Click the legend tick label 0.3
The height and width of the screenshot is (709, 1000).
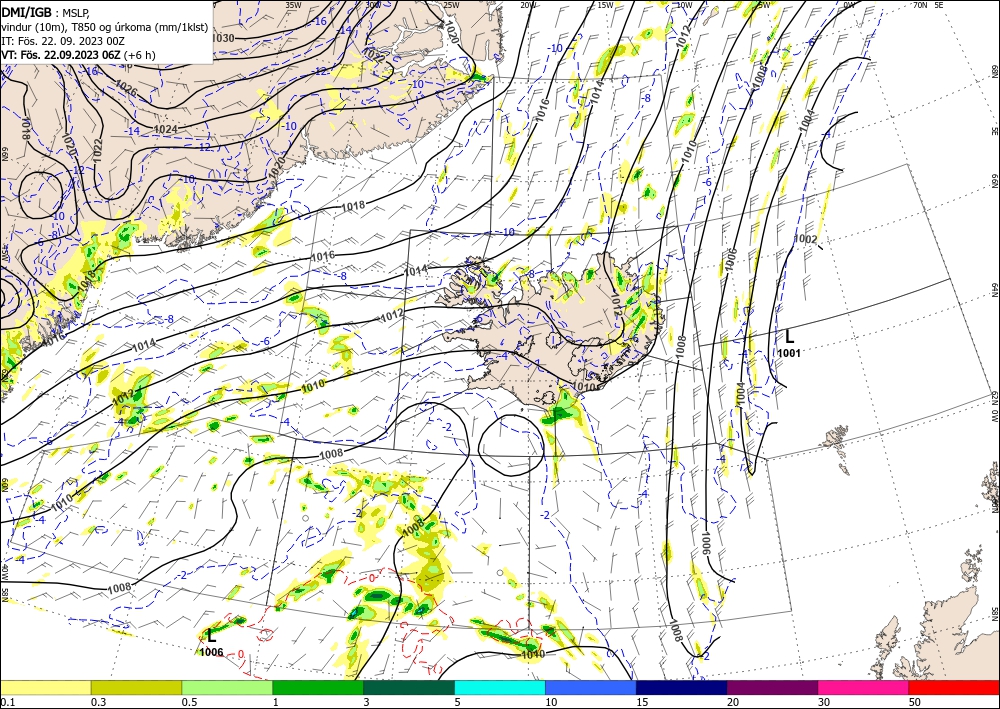point(98,702)
